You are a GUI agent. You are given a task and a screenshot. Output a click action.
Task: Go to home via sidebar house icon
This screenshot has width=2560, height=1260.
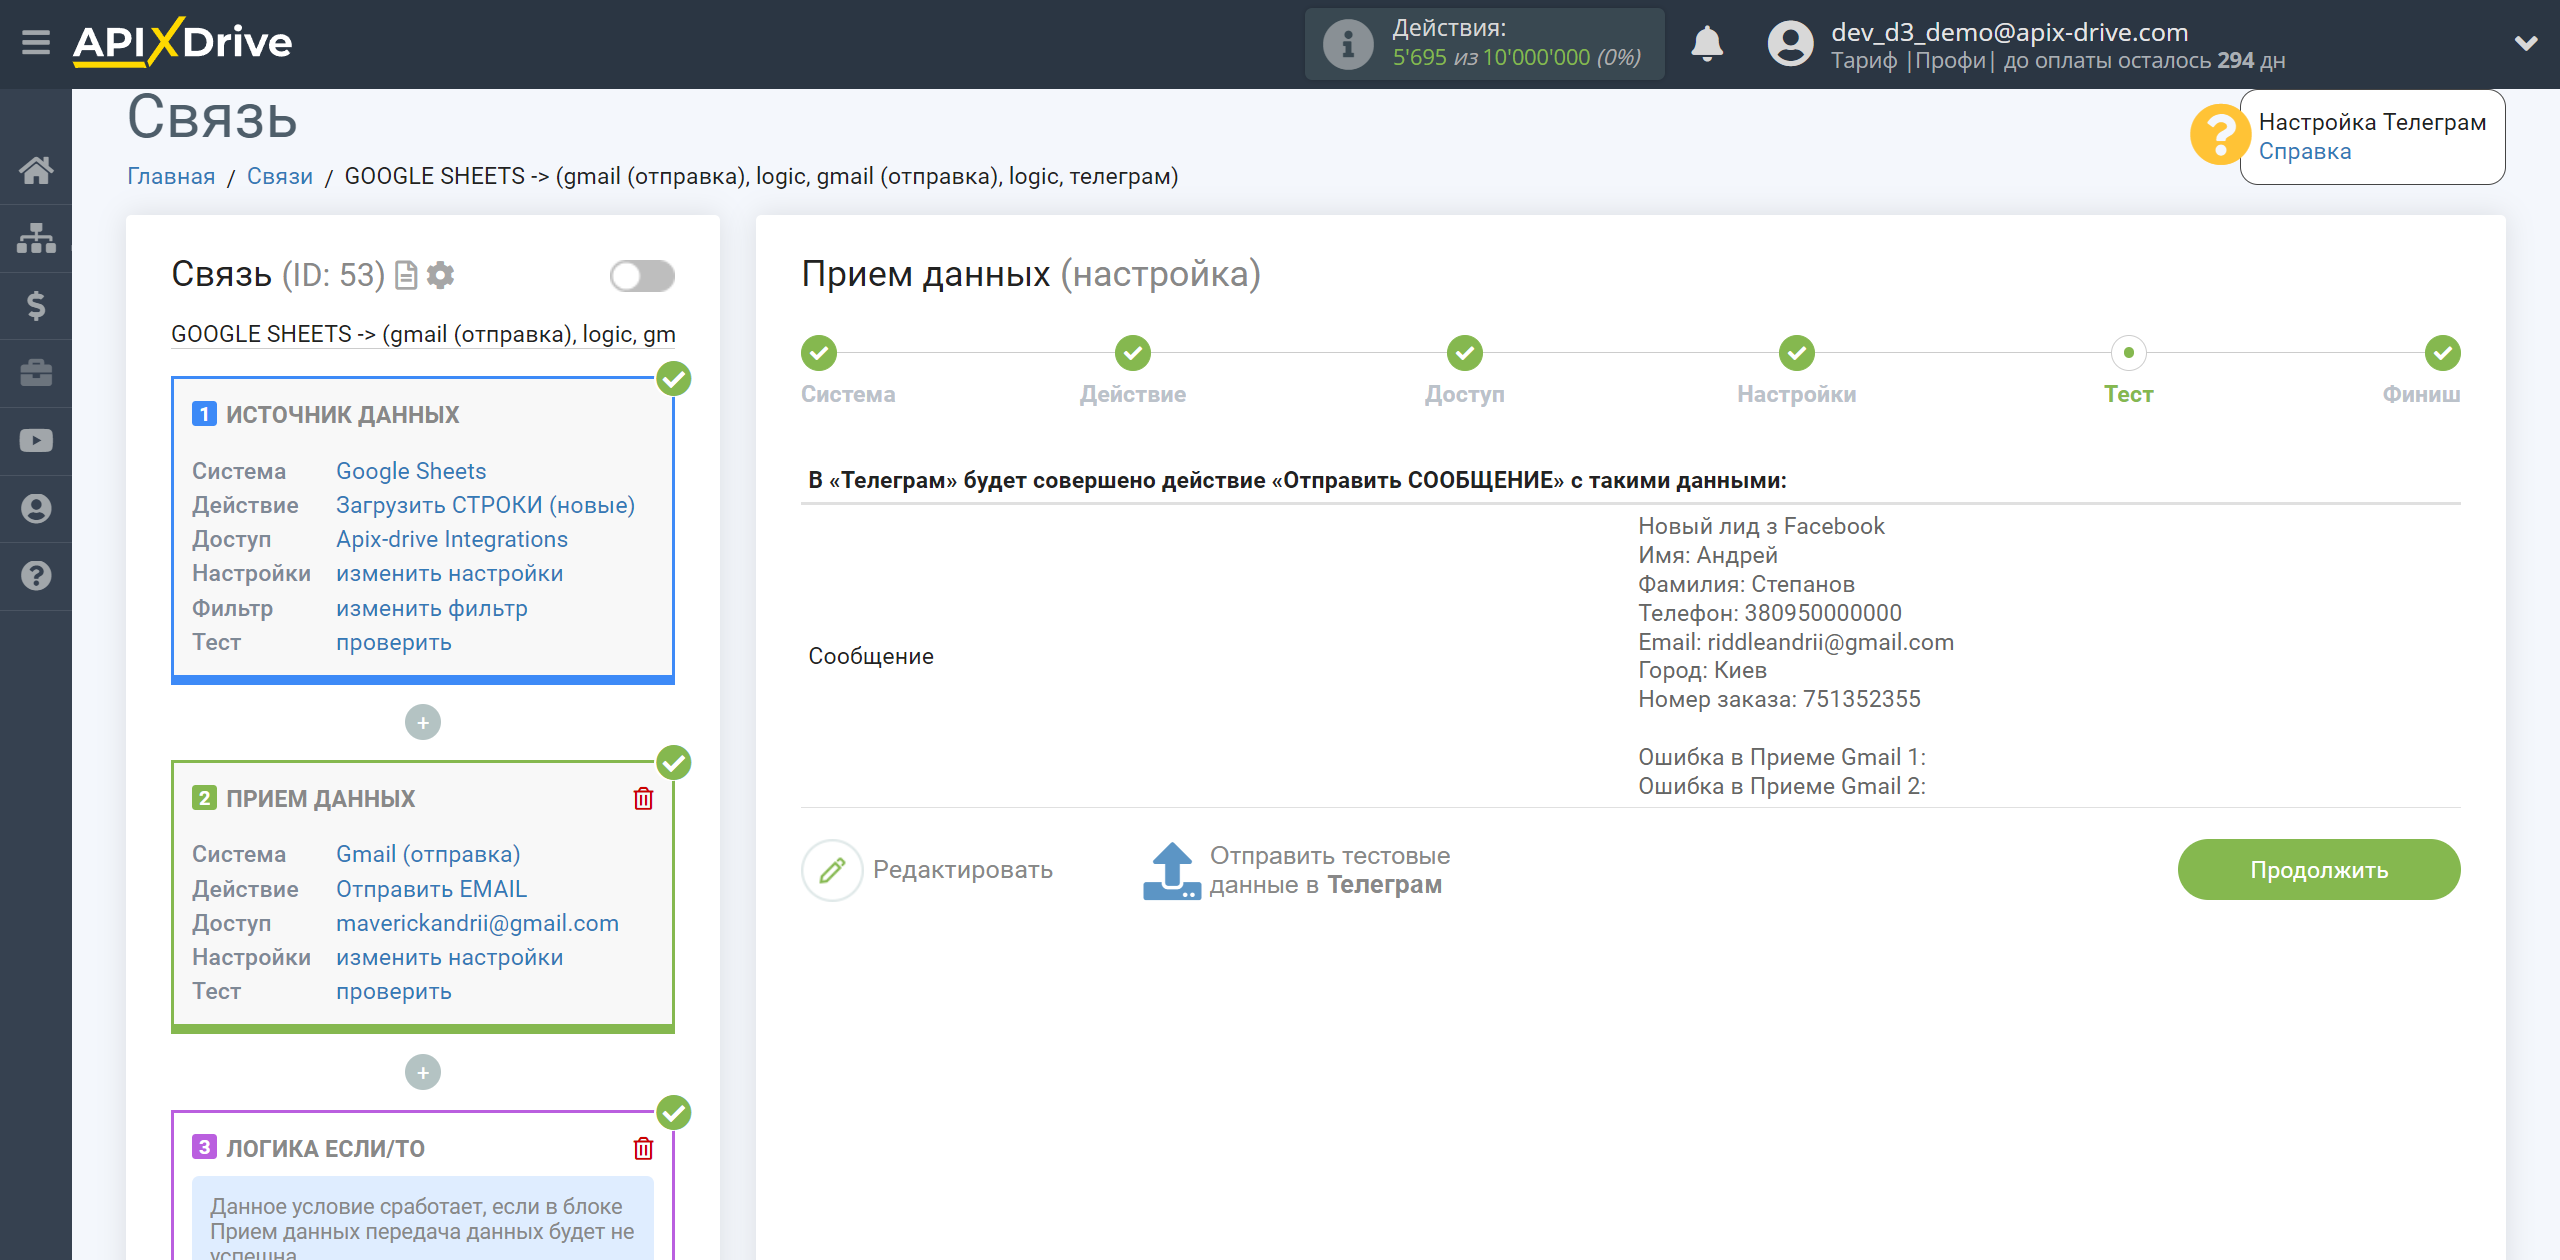coord(36,170)
